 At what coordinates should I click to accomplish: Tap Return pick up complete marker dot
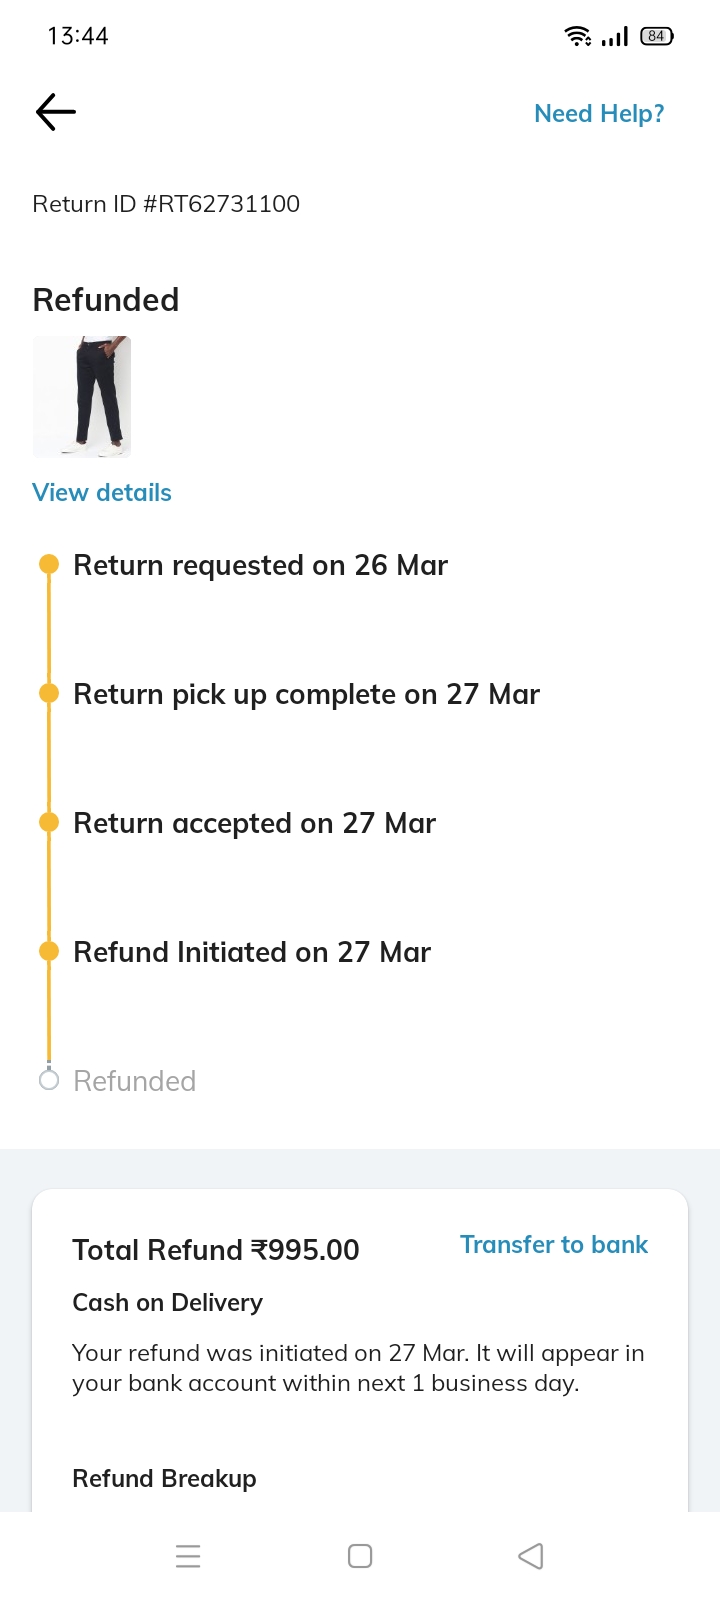coord(49,694)
